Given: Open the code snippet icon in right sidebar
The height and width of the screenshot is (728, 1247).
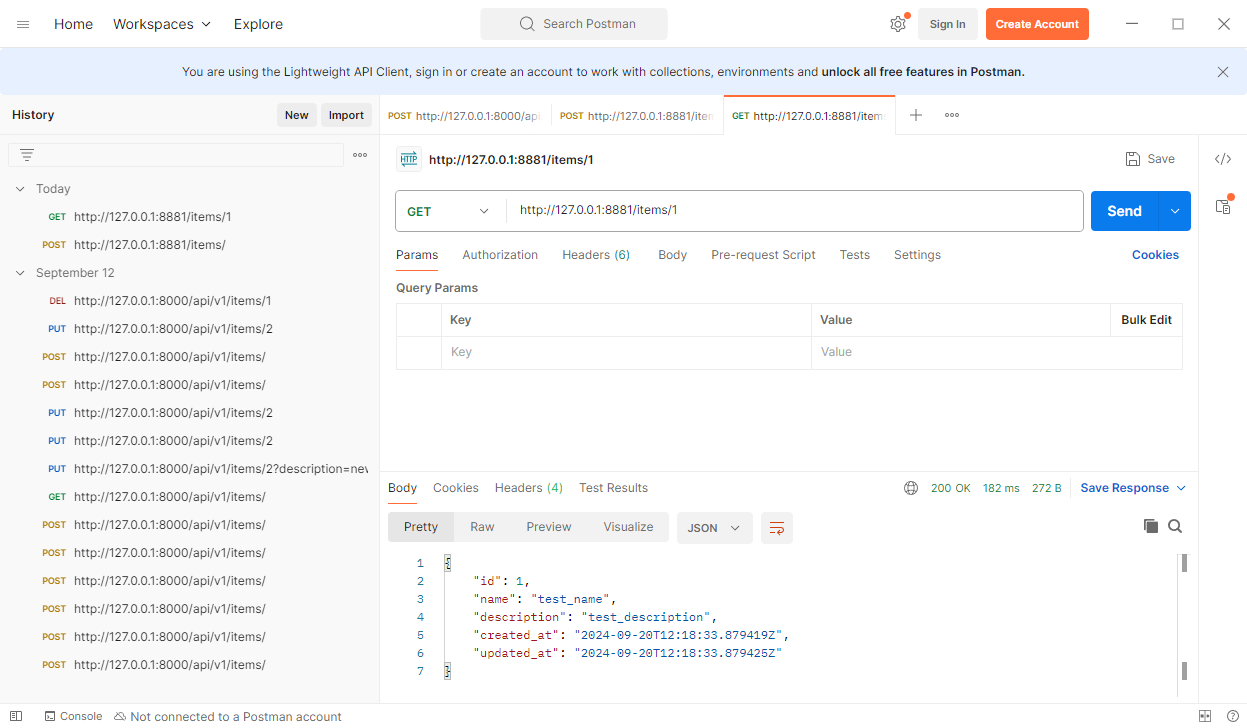Looking at the screenshot, I should coord(1223,159).
